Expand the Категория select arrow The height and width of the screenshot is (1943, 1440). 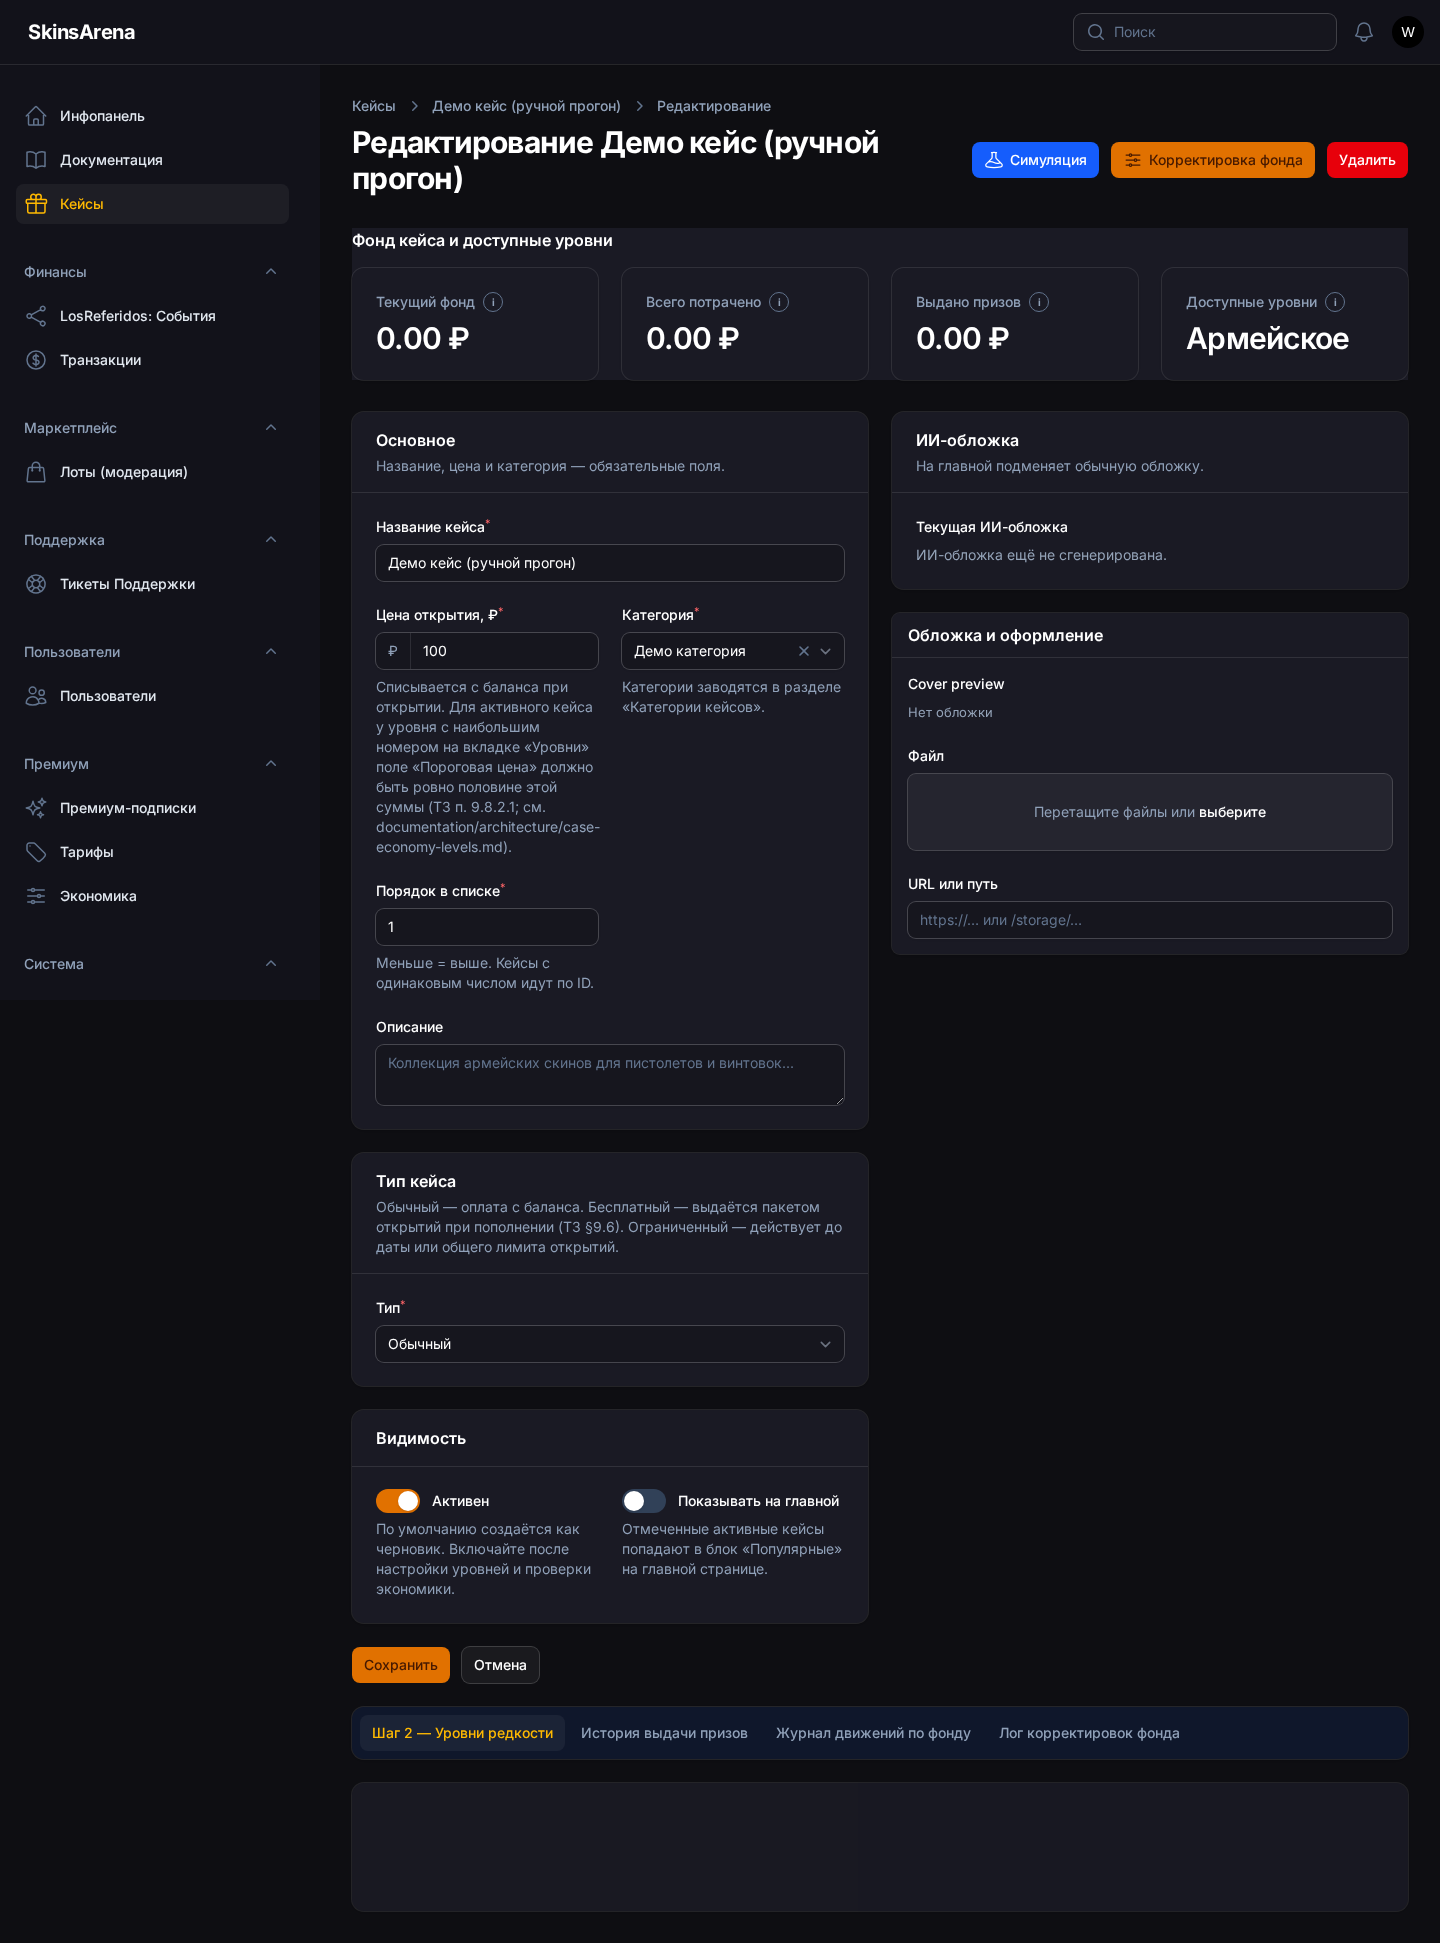pyautogui.click(x=826, y=651)
